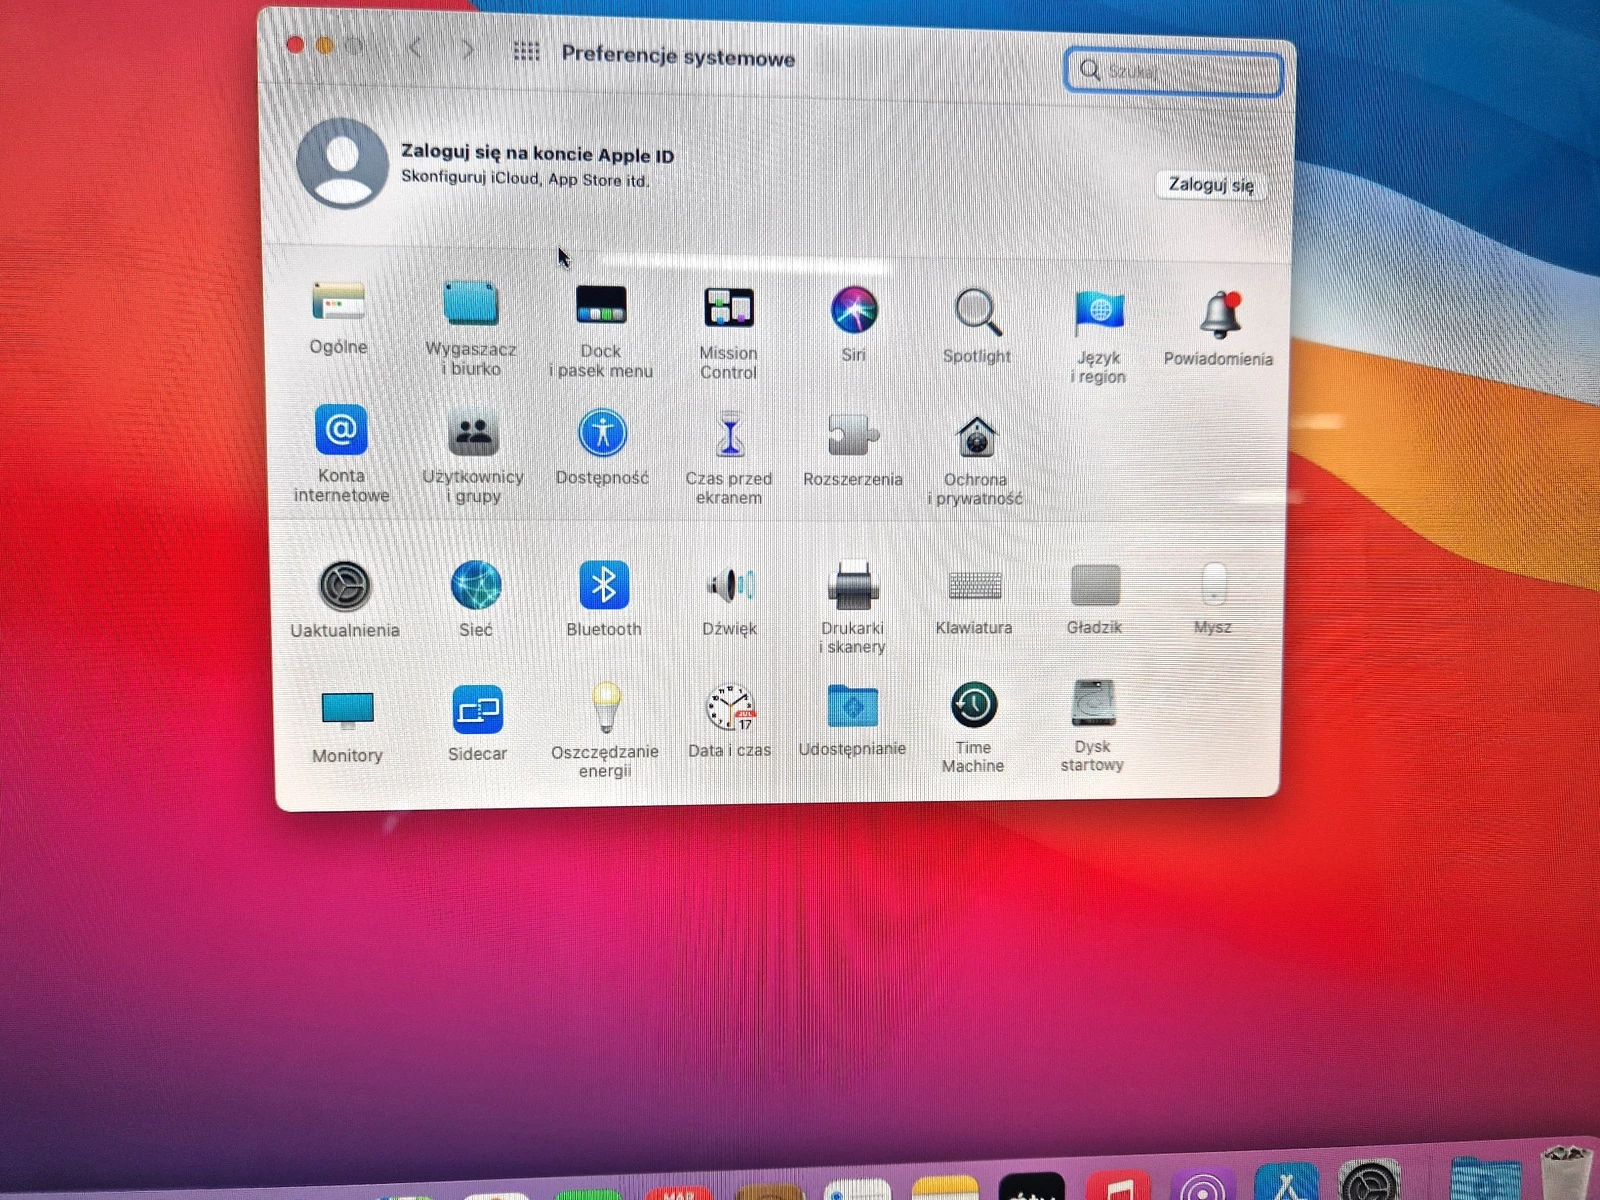Open the Apple TV Dock icon

coord(1031,1188)
